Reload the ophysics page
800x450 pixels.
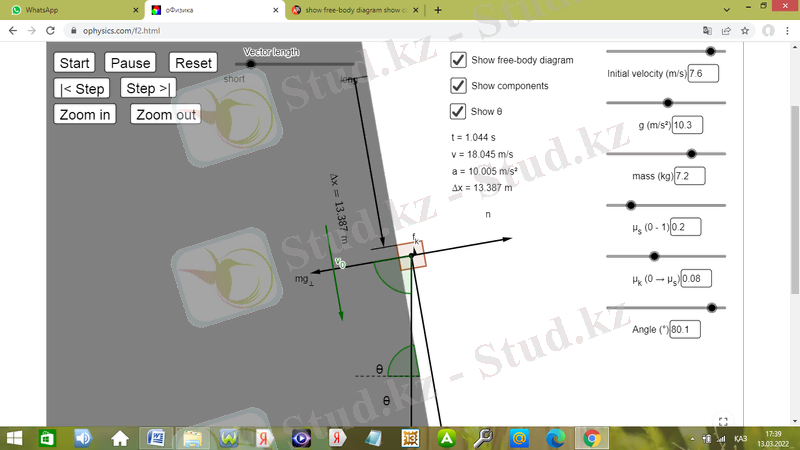[50, 31]
